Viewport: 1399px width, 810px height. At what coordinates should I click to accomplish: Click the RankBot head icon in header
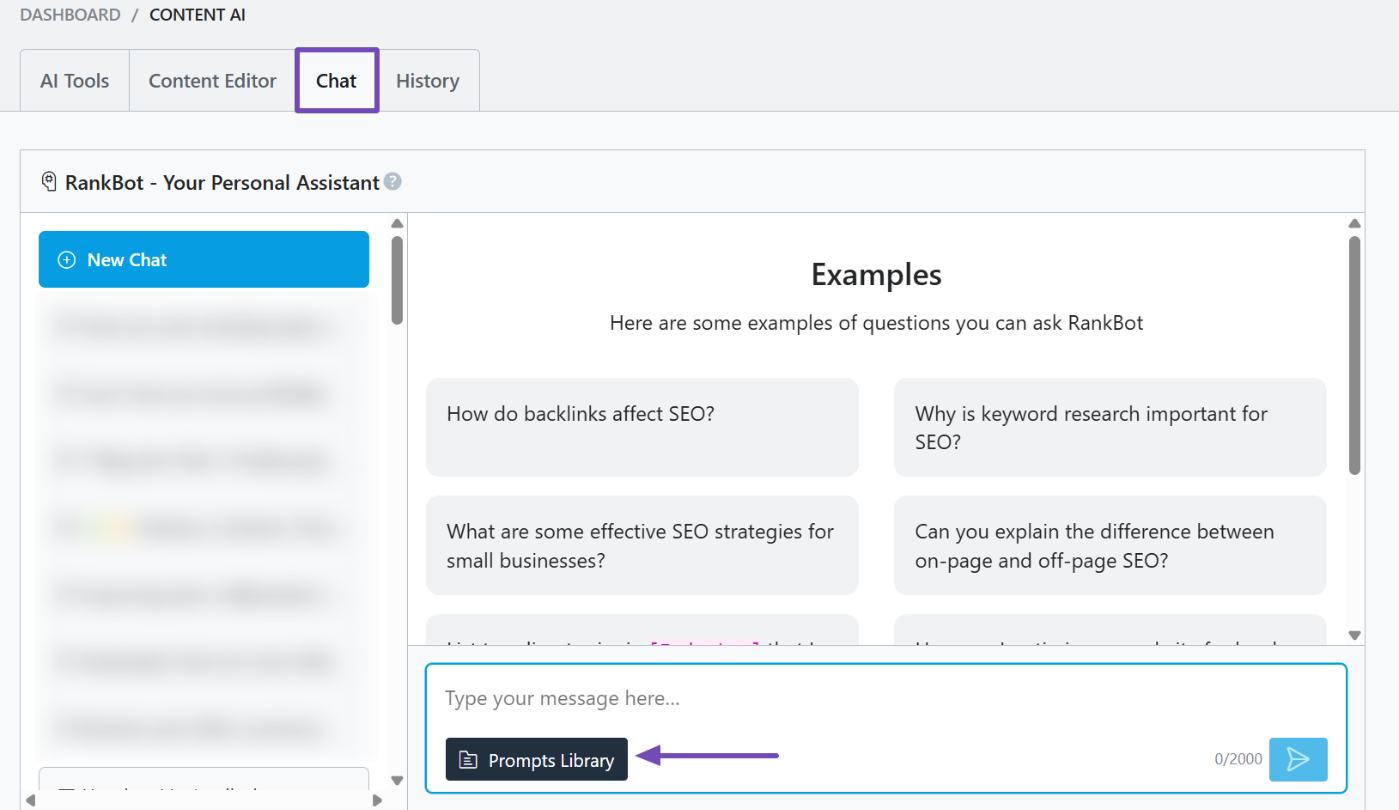[x=49, y=182]
